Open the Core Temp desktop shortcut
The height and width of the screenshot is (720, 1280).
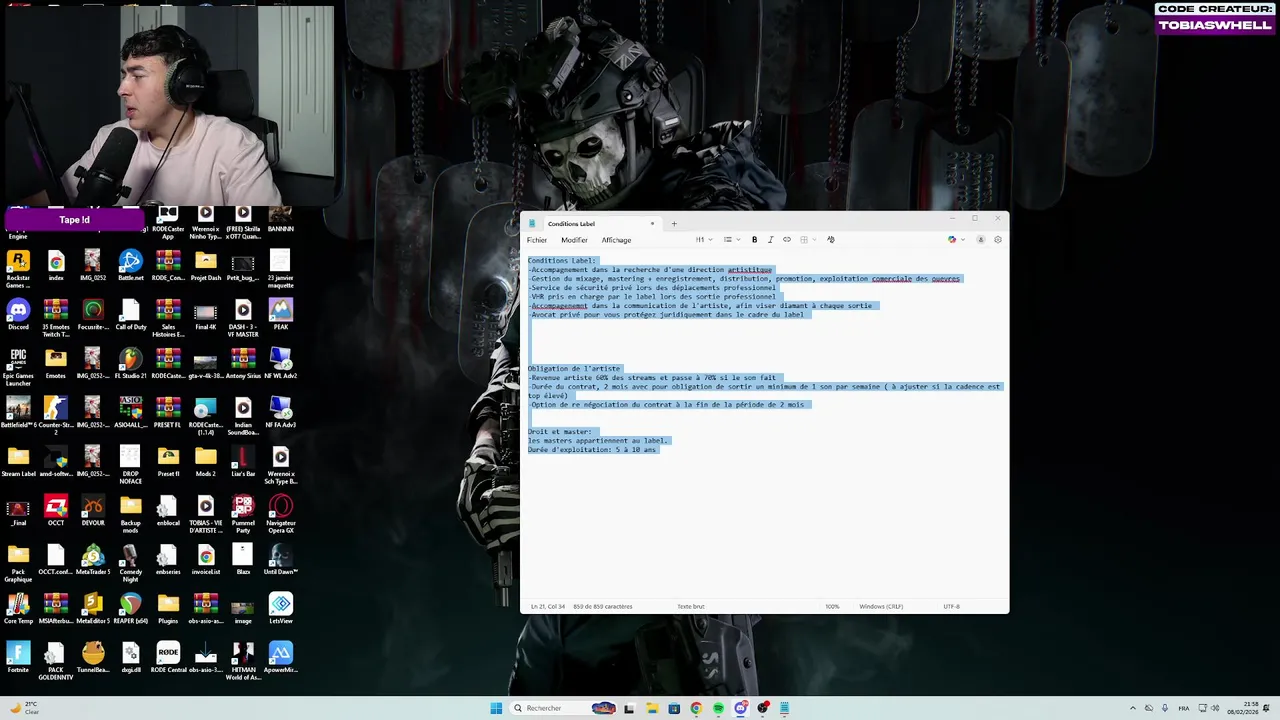pos(18,609)
